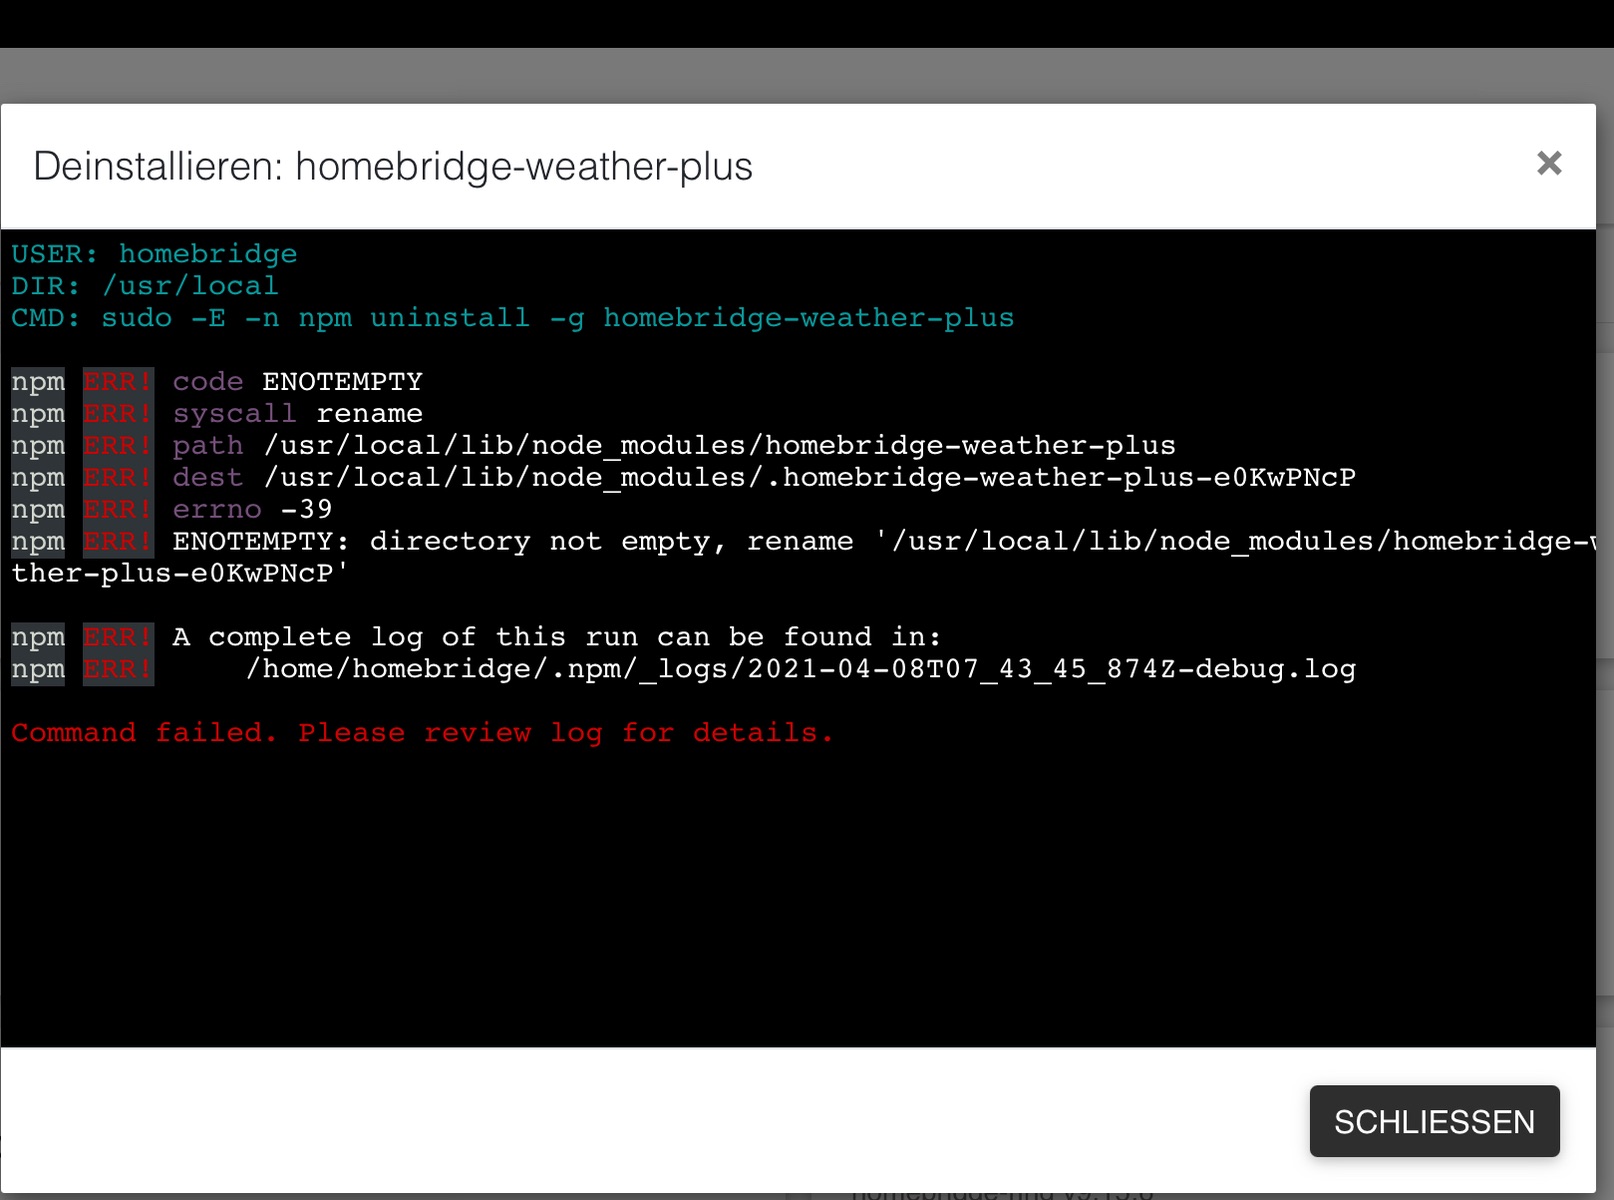
Task: Click the wrapped 'ther-plus-e0KwPNcP' text line
Action: click(x=180, y=574)
